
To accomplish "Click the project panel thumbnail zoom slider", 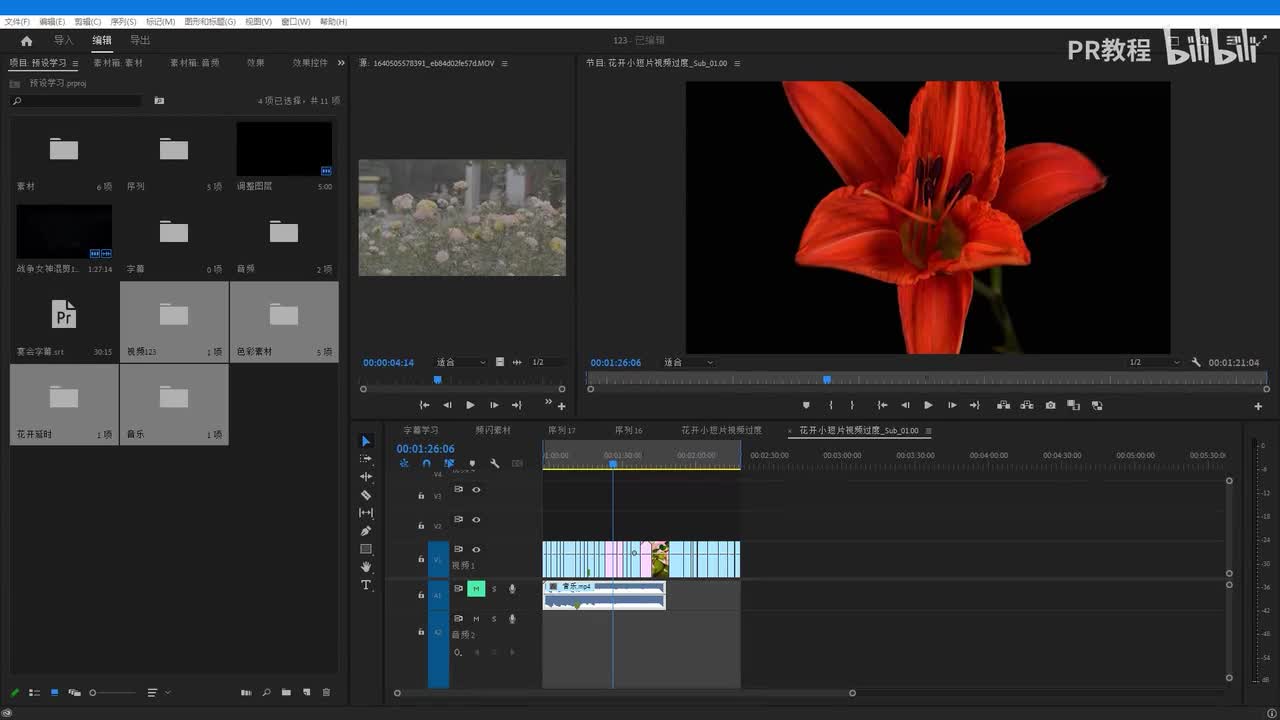I will tap(93, 692).
